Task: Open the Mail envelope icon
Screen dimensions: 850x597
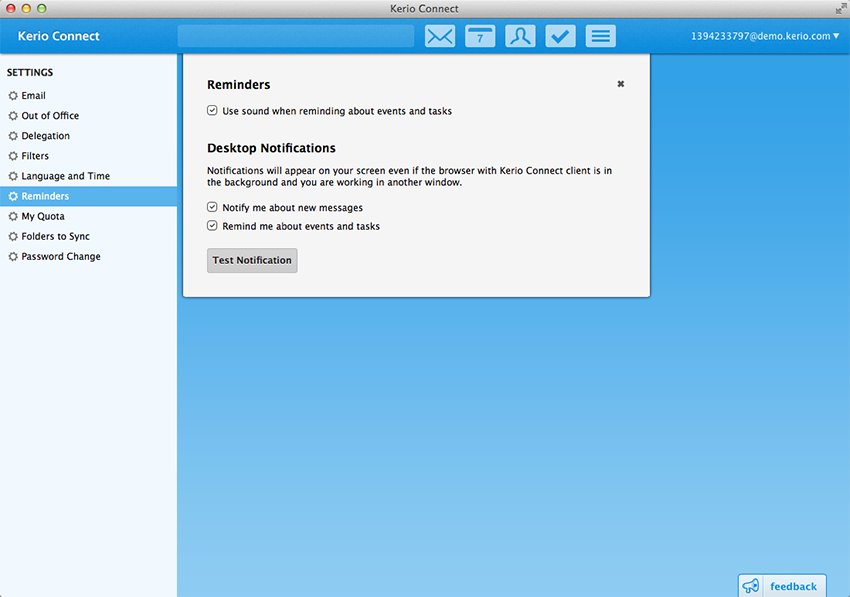Action: (440, 36)
